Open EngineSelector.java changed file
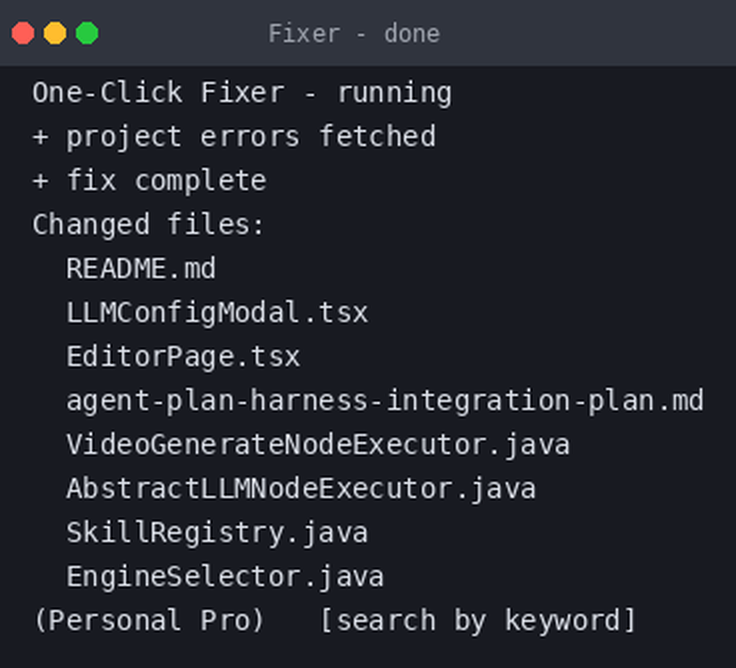The image size is (736, 668). coord(225,577)
